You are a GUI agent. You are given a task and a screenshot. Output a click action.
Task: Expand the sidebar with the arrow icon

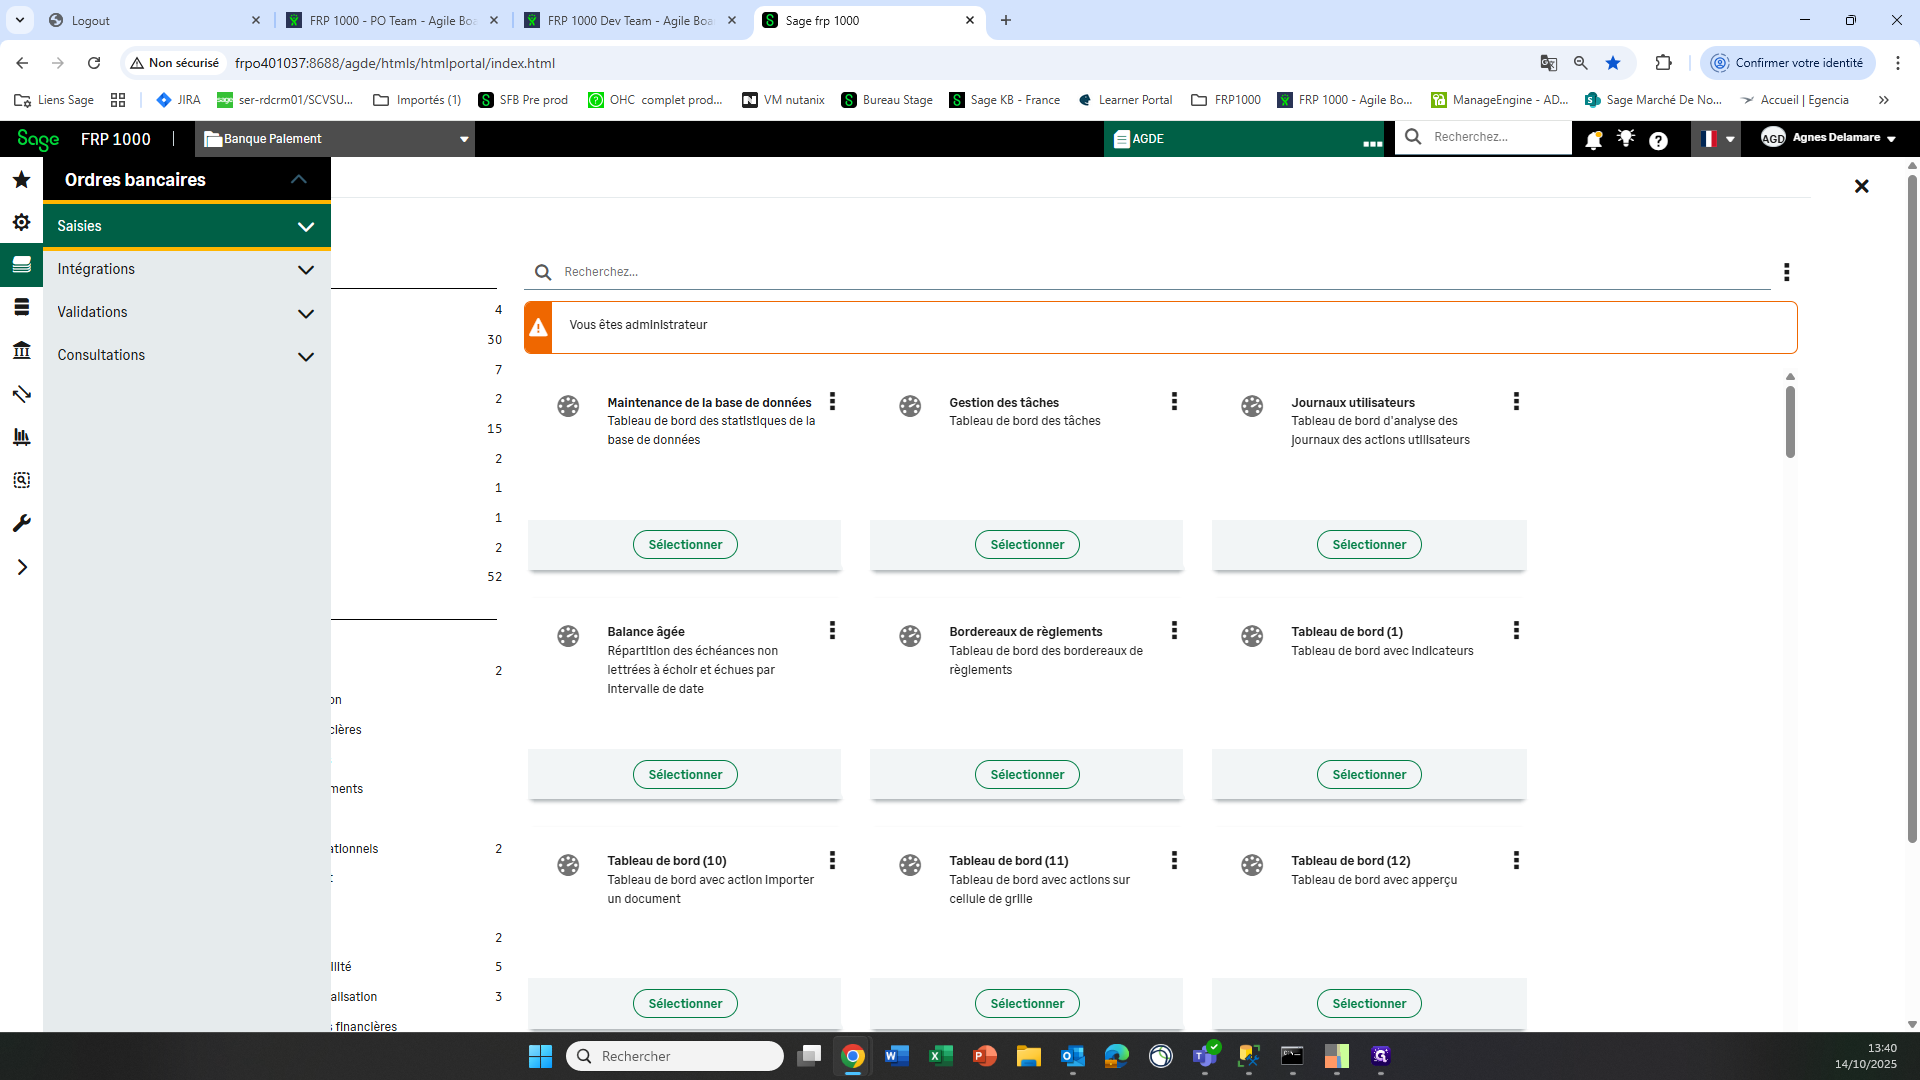tap(21, 567)
